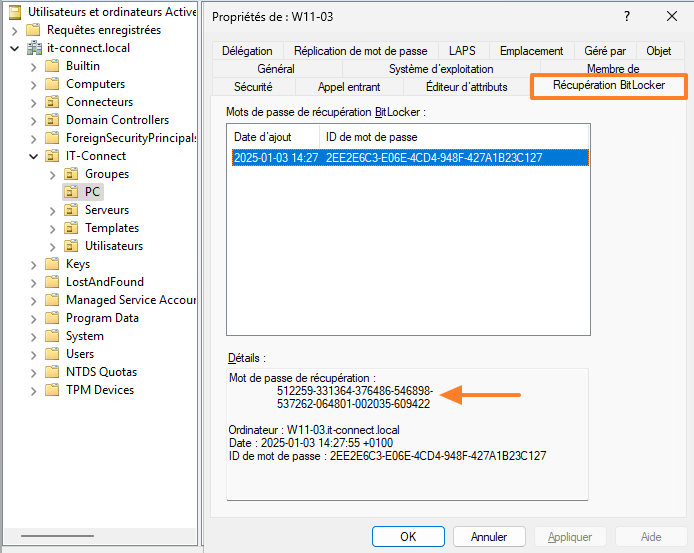Expand the Builtin container

pyautogui.click(x=34, y=67)
